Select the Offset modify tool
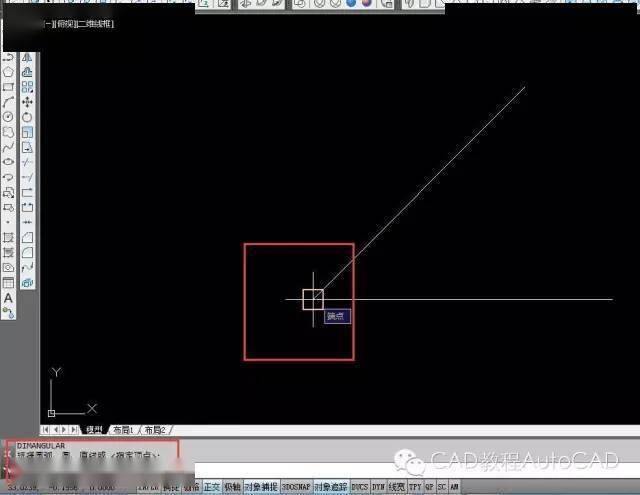 click(27, 72)
